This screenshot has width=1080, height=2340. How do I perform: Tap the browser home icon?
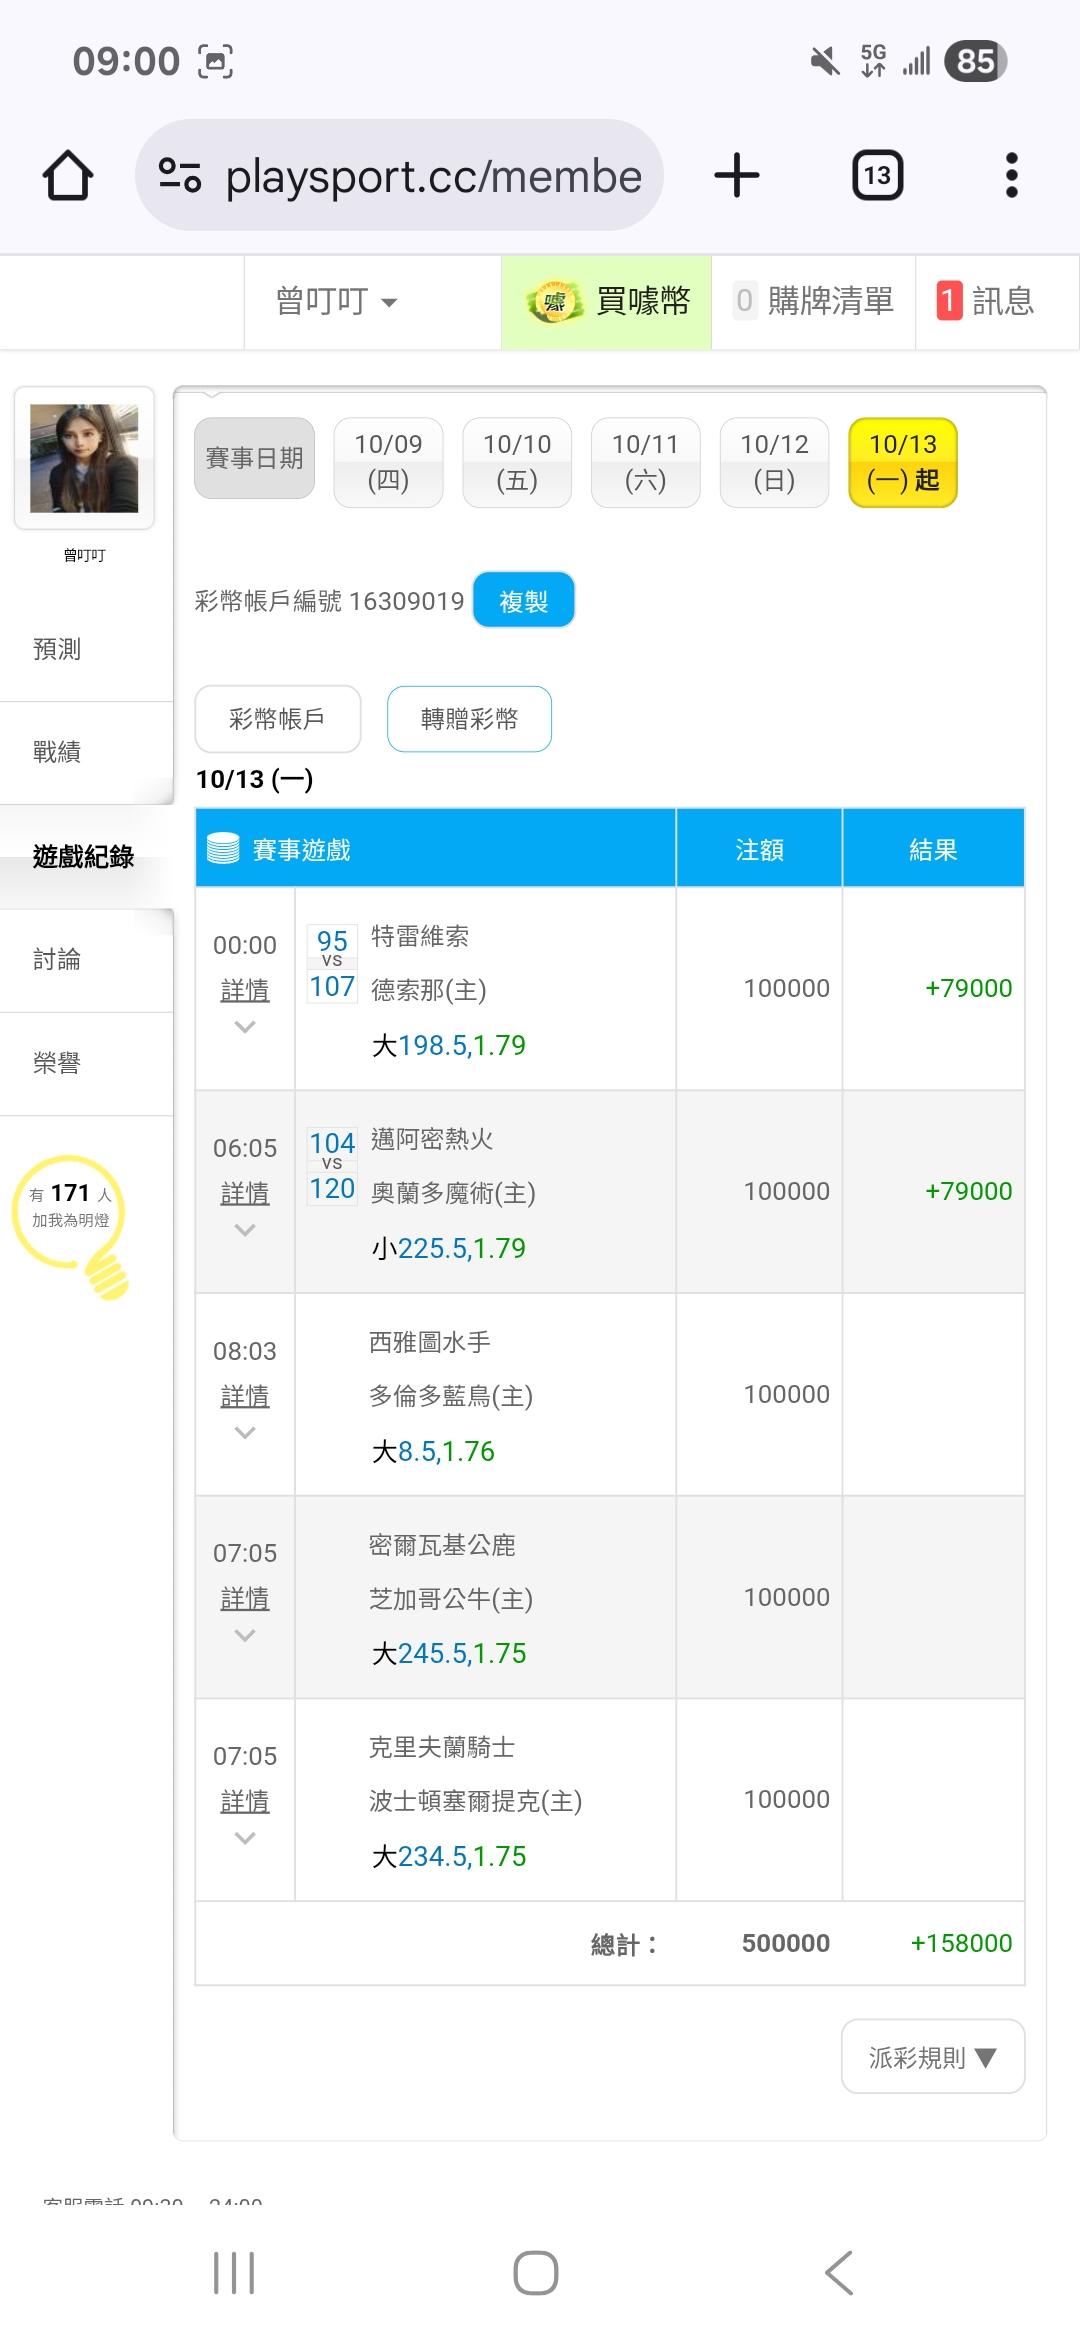68,176
